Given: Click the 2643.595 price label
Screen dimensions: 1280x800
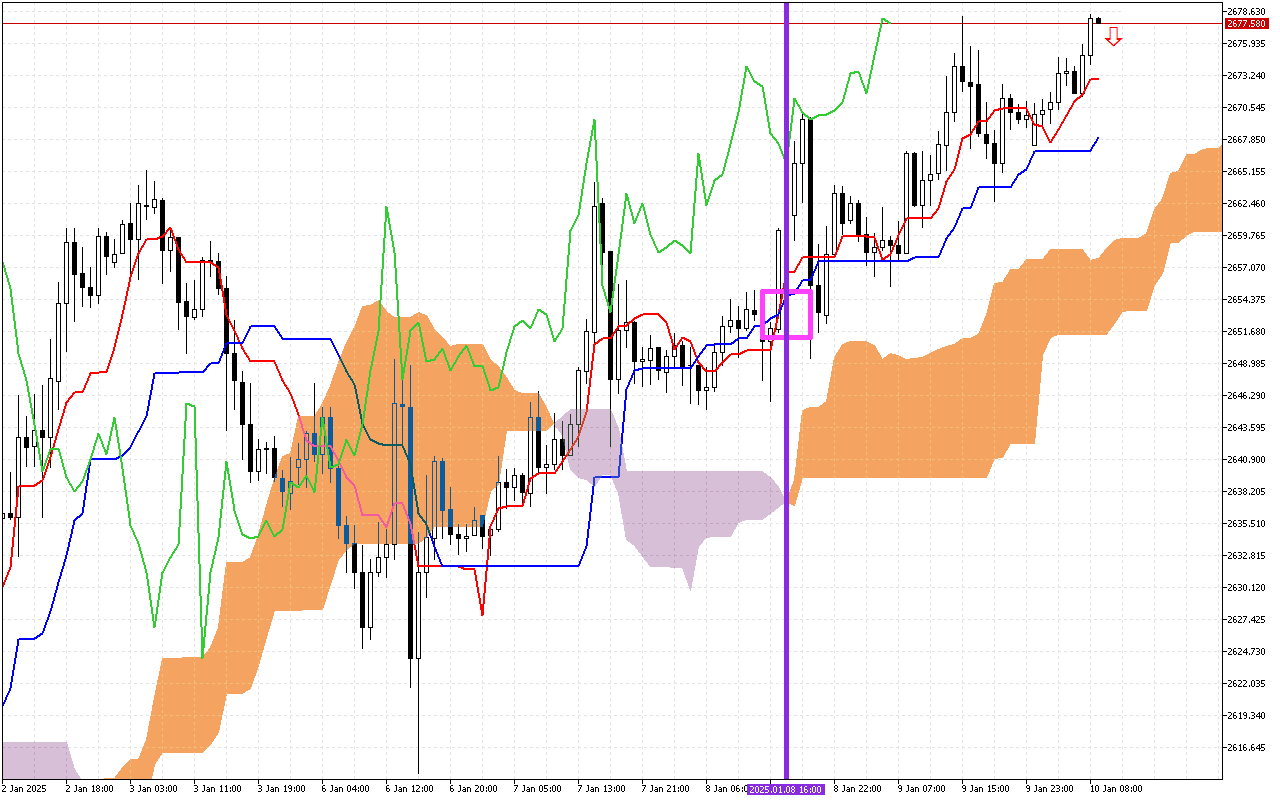Looking at the screenshot, I should pos(1246,427).
